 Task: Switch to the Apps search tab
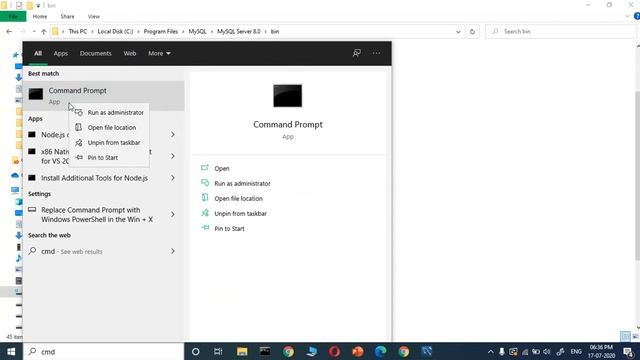(x=61, y=53)
